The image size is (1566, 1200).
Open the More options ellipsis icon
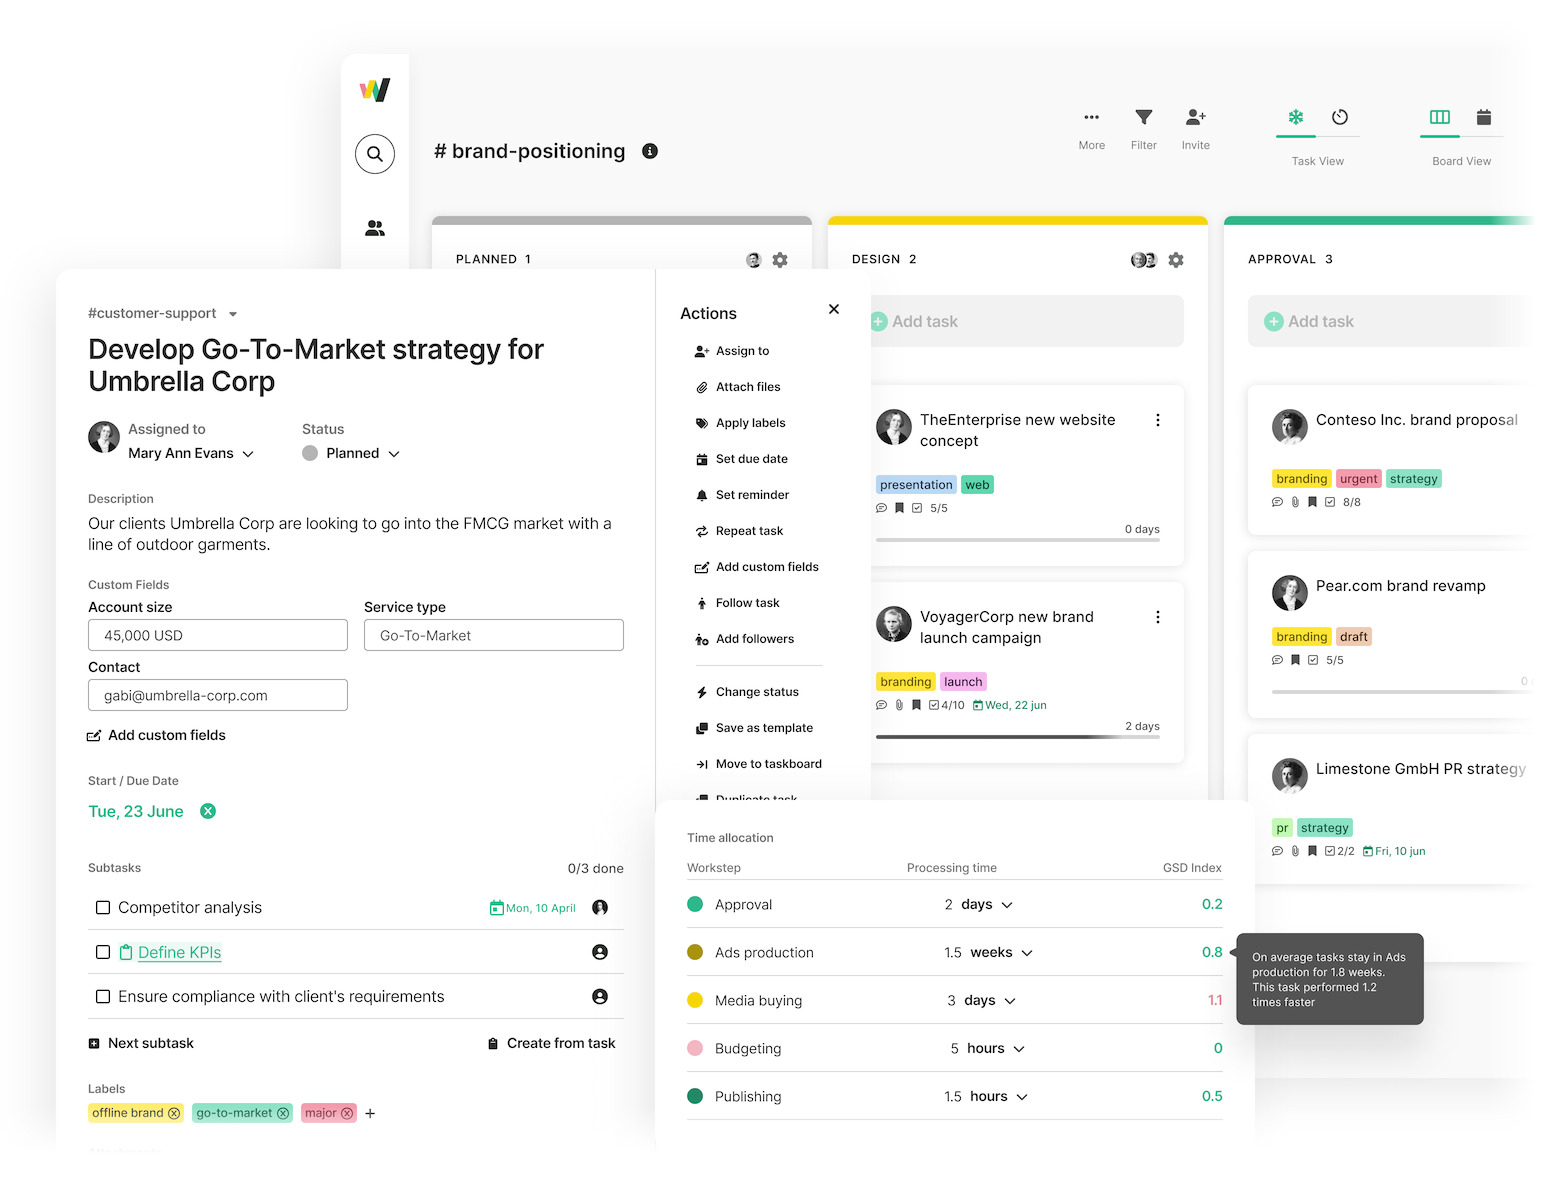click(1091, 118)
